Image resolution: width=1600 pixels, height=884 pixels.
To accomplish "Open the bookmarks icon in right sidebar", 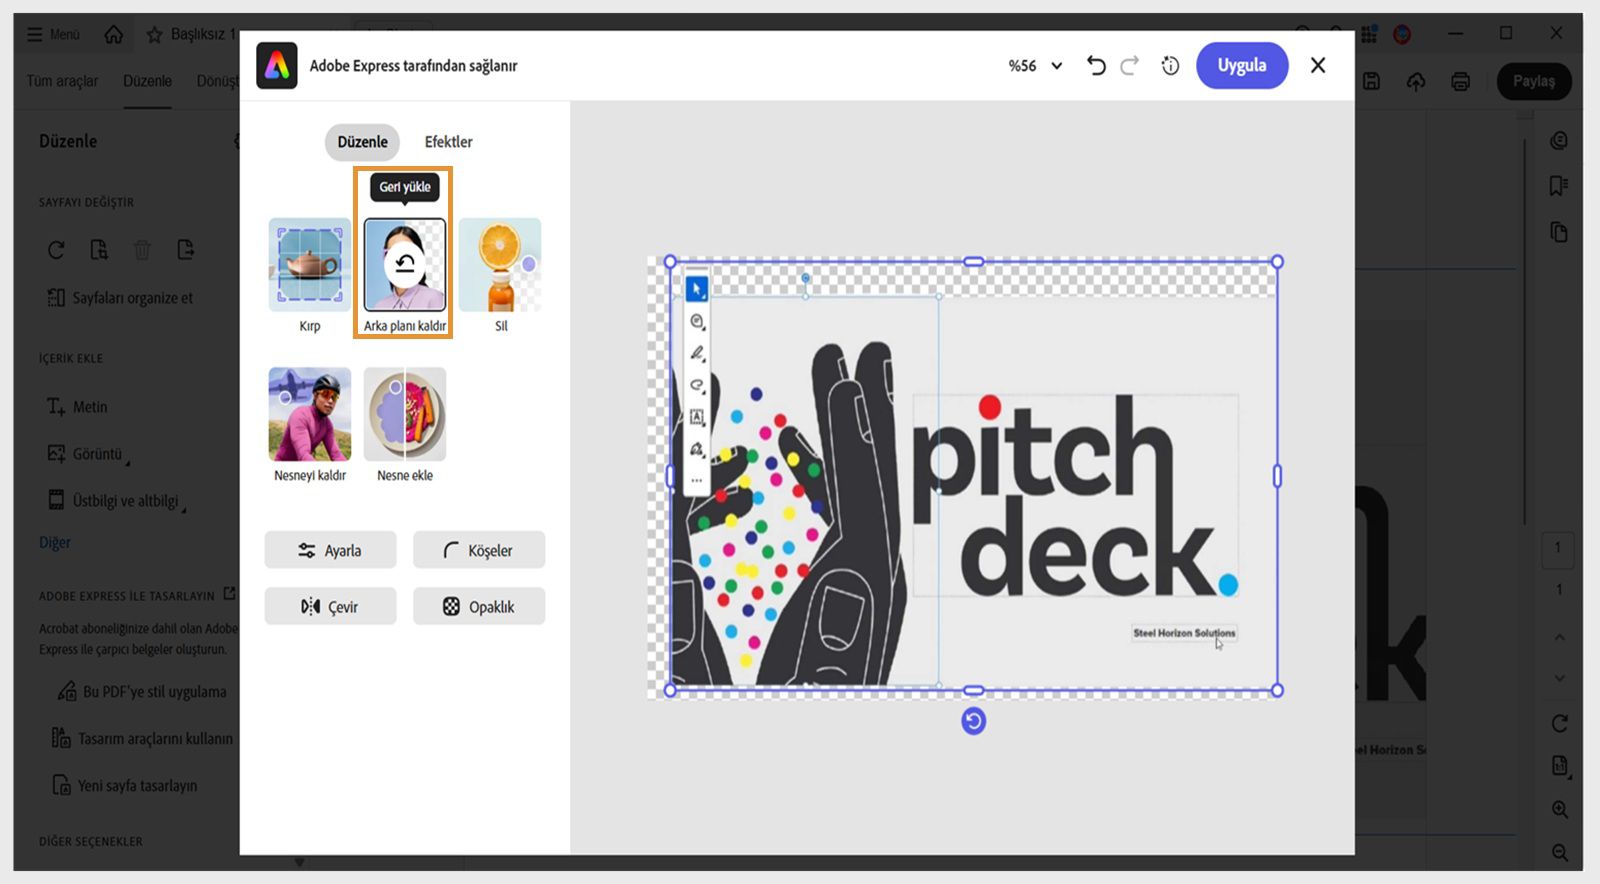I will (1559, 186).
